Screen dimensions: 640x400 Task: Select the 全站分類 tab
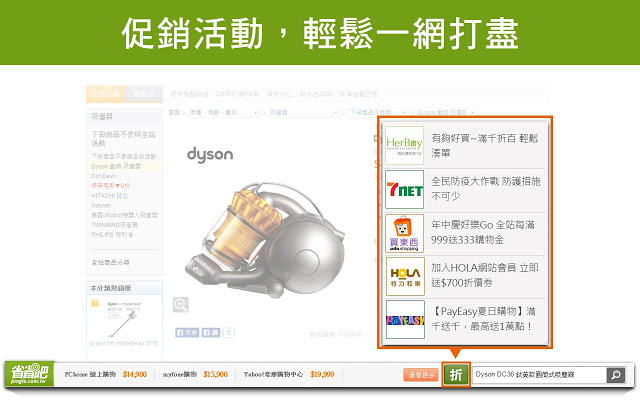[x=105, y=94]
